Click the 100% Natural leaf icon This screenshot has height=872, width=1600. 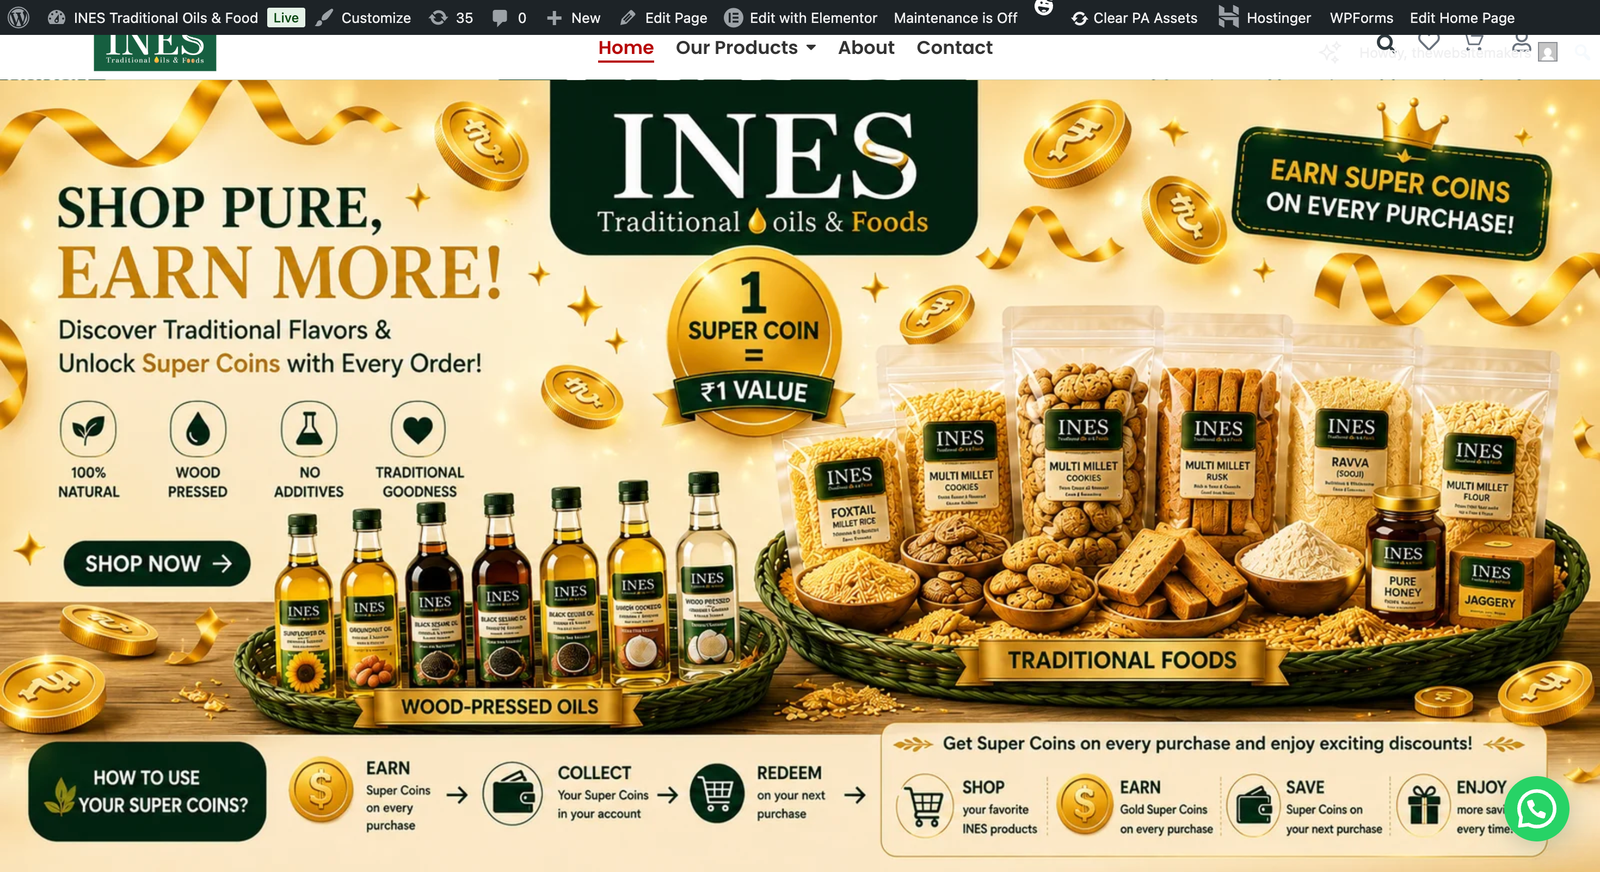click(88, 430)
